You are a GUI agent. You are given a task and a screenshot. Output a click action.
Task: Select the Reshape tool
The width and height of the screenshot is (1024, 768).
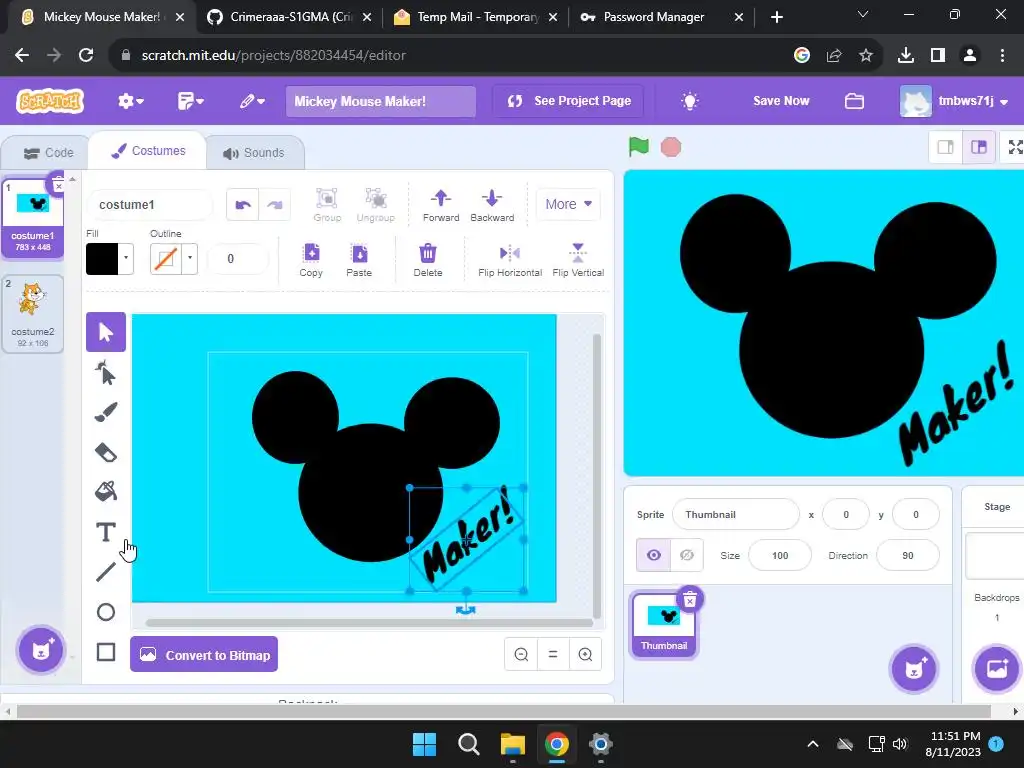(x=106, y=373)
